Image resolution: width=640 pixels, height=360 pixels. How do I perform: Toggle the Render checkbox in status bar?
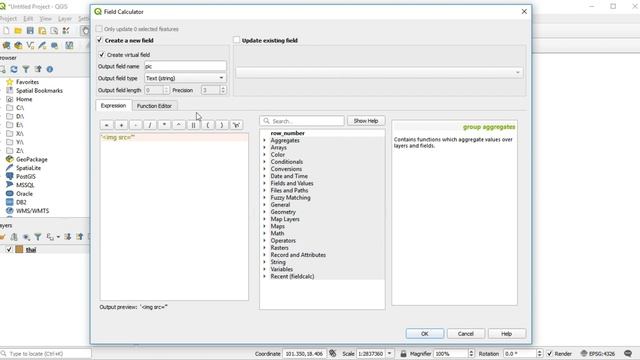point(549,353)
